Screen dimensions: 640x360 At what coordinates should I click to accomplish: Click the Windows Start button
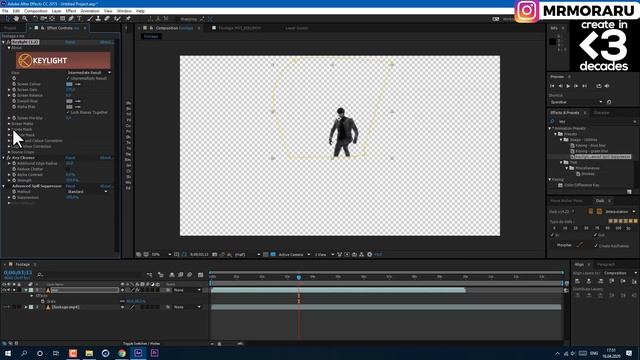[8, 353]
